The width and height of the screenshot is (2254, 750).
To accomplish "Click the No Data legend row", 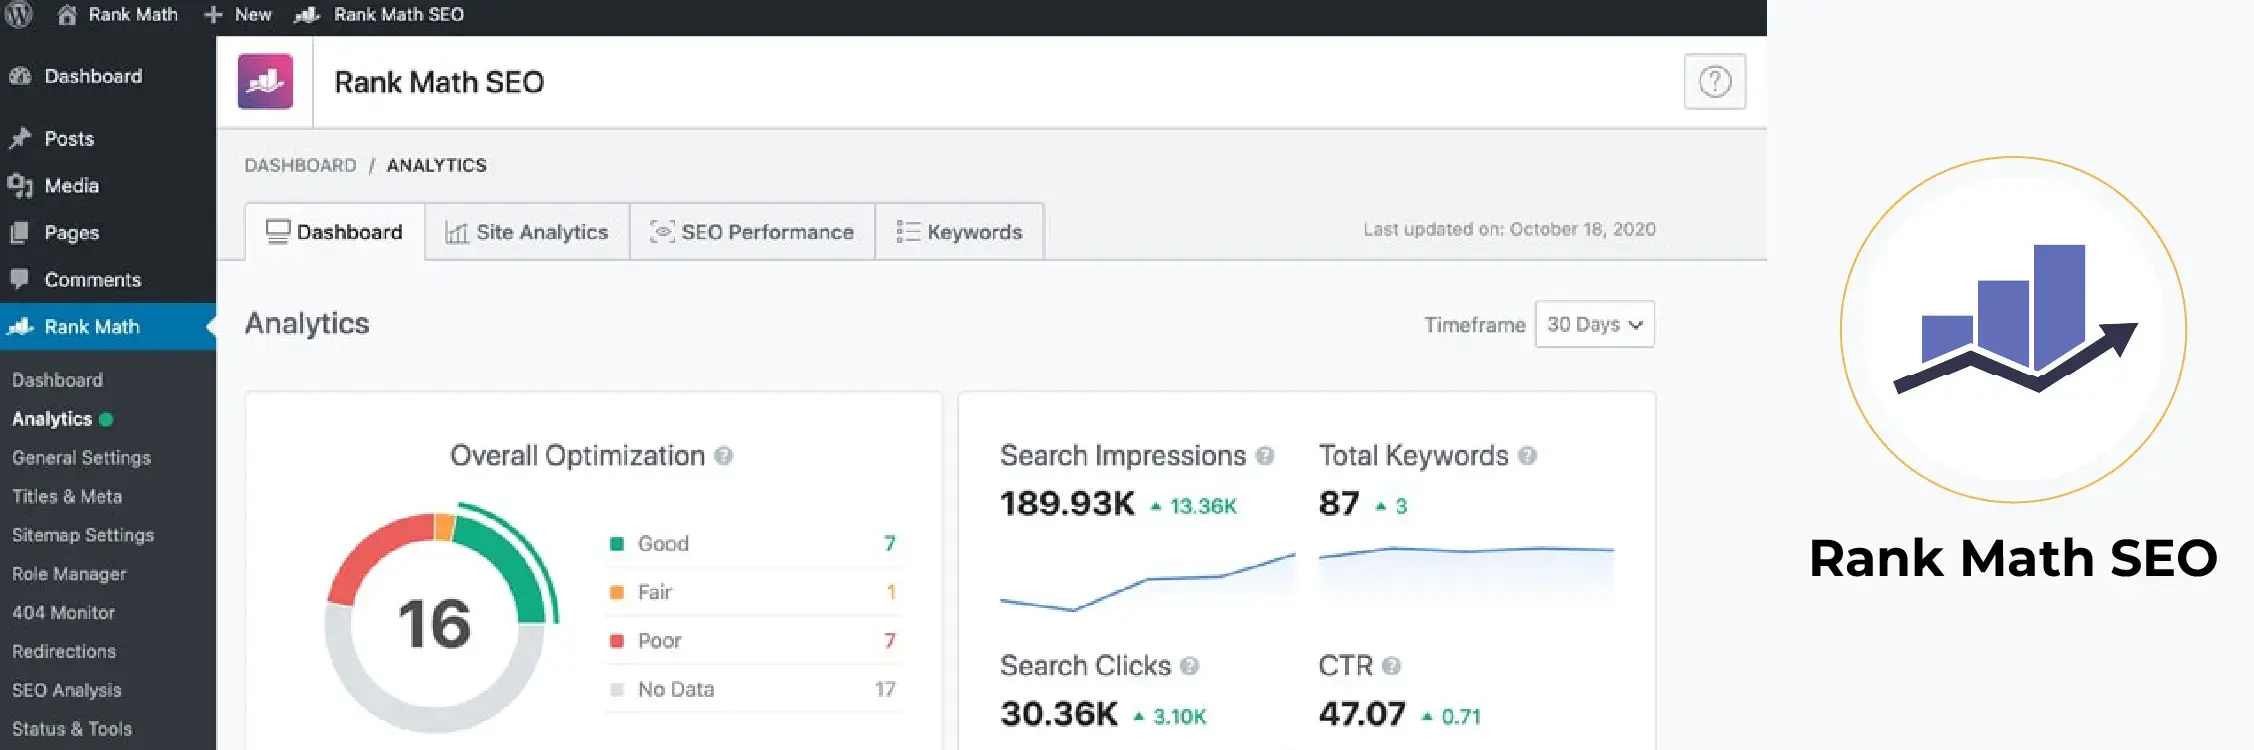I will (x=752, y=689).
